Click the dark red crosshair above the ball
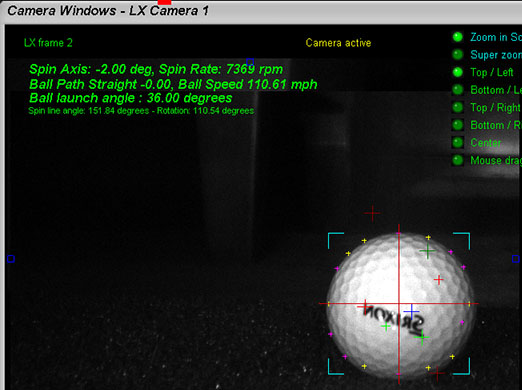The height and width of the screenshot is (390, 522). (x=372, y=213)
